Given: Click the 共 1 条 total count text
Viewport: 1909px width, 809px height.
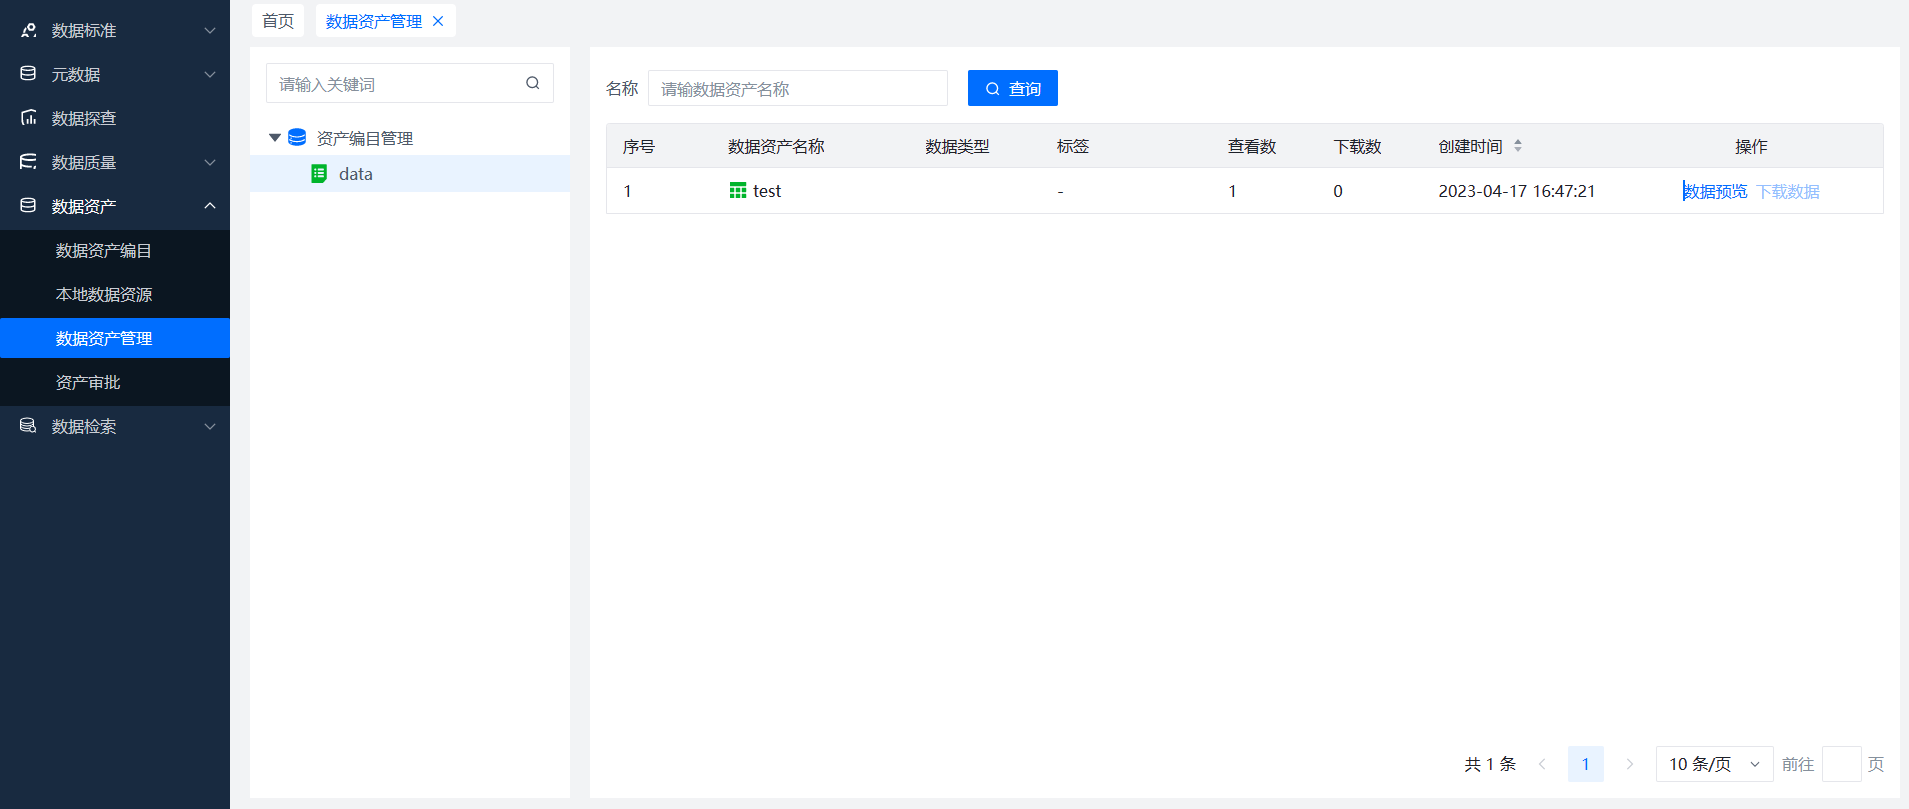Looking at the screenshot, I should 1490,764.
